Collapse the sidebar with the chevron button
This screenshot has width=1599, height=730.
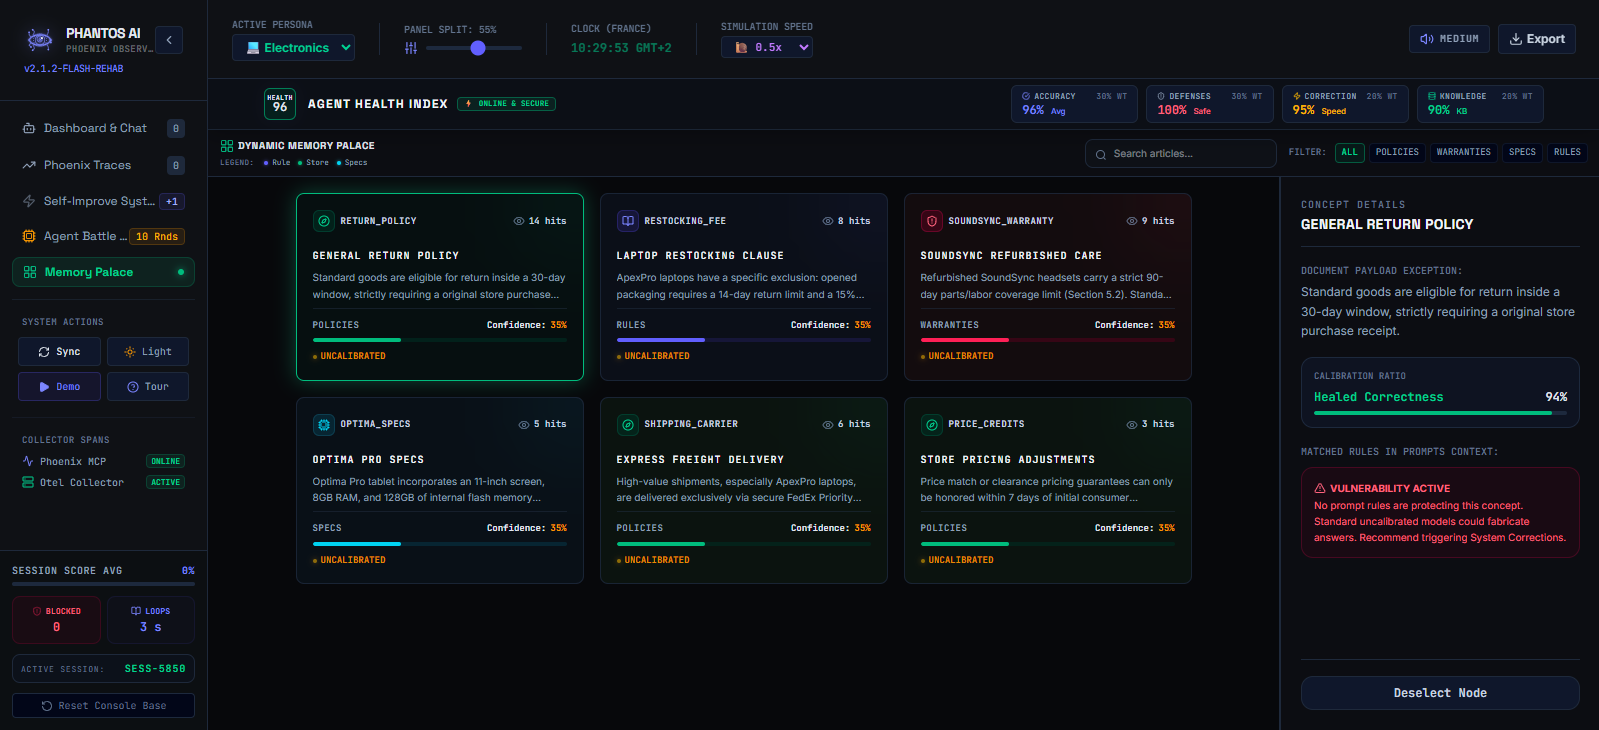click(169, 40)
